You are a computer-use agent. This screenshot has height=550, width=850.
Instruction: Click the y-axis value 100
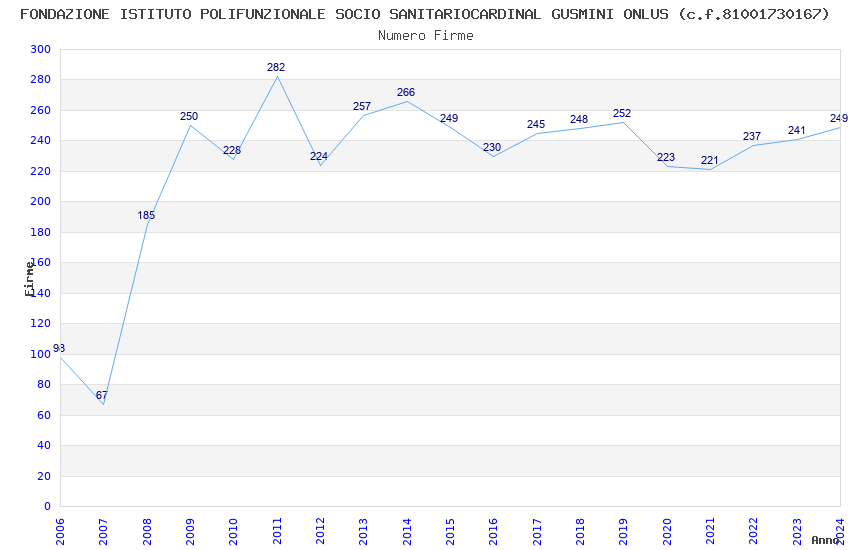(41, 354)
